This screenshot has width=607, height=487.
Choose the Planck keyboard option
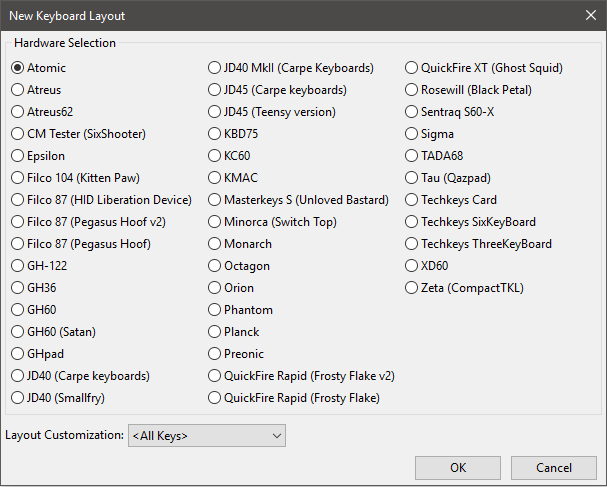pos(215,332)
